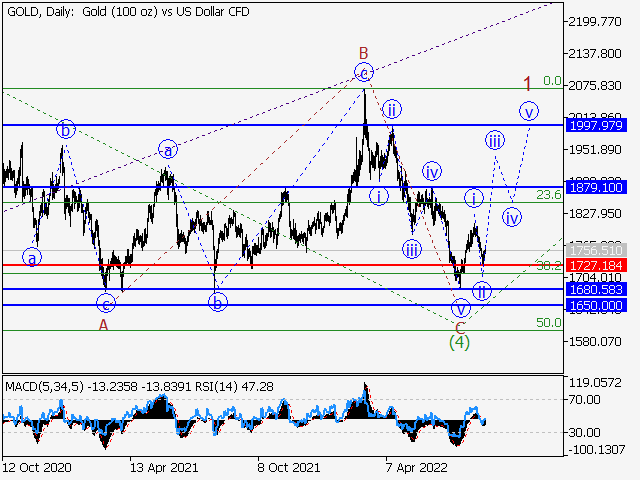Click the red wave label A

[104, 325]
